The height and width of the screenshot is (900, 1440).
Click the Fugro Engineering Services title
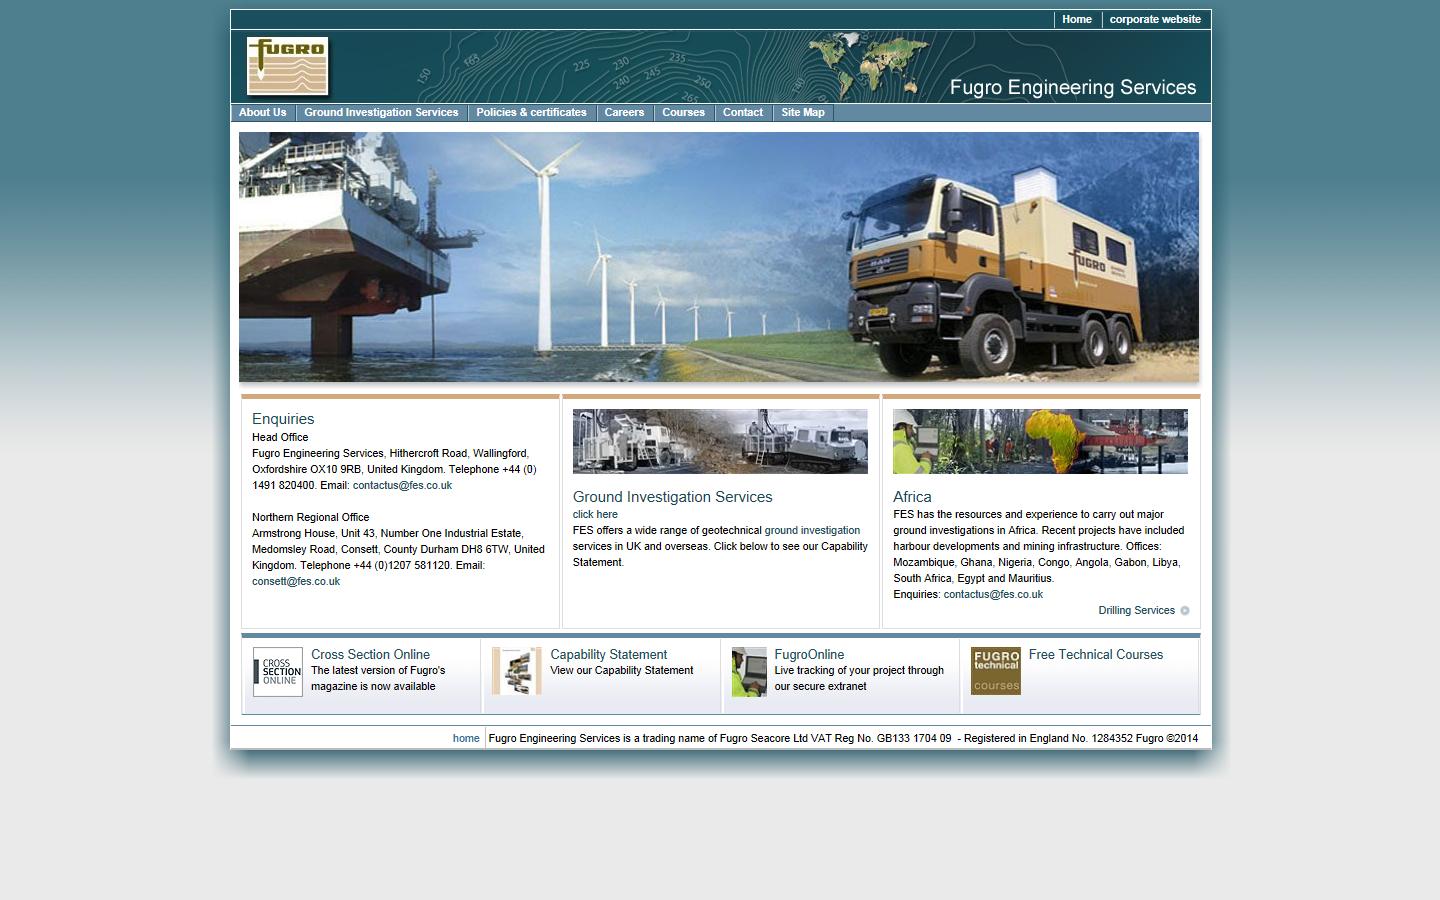click(x=1073, y=88)
